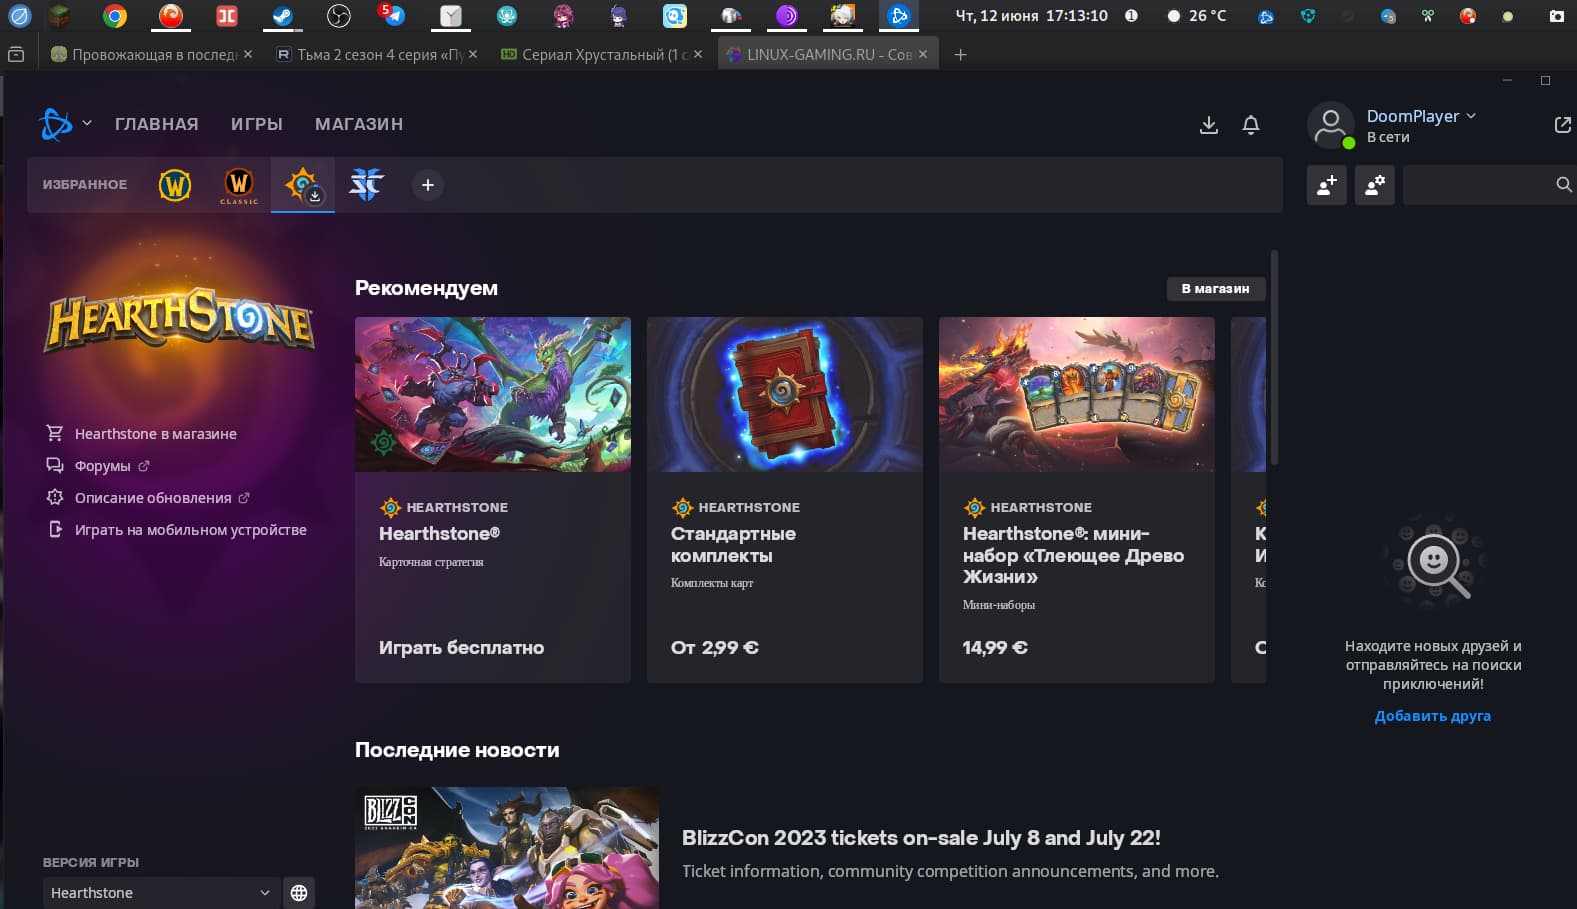1577x909 pixels.
Task: Open Описание обновления link
Action: (x=153, y=498)
